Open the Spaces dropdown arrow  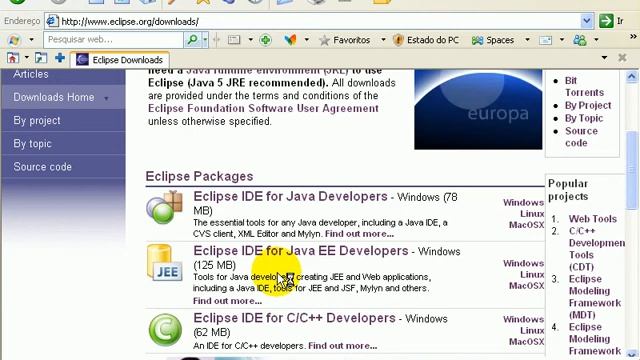point(527,40)
